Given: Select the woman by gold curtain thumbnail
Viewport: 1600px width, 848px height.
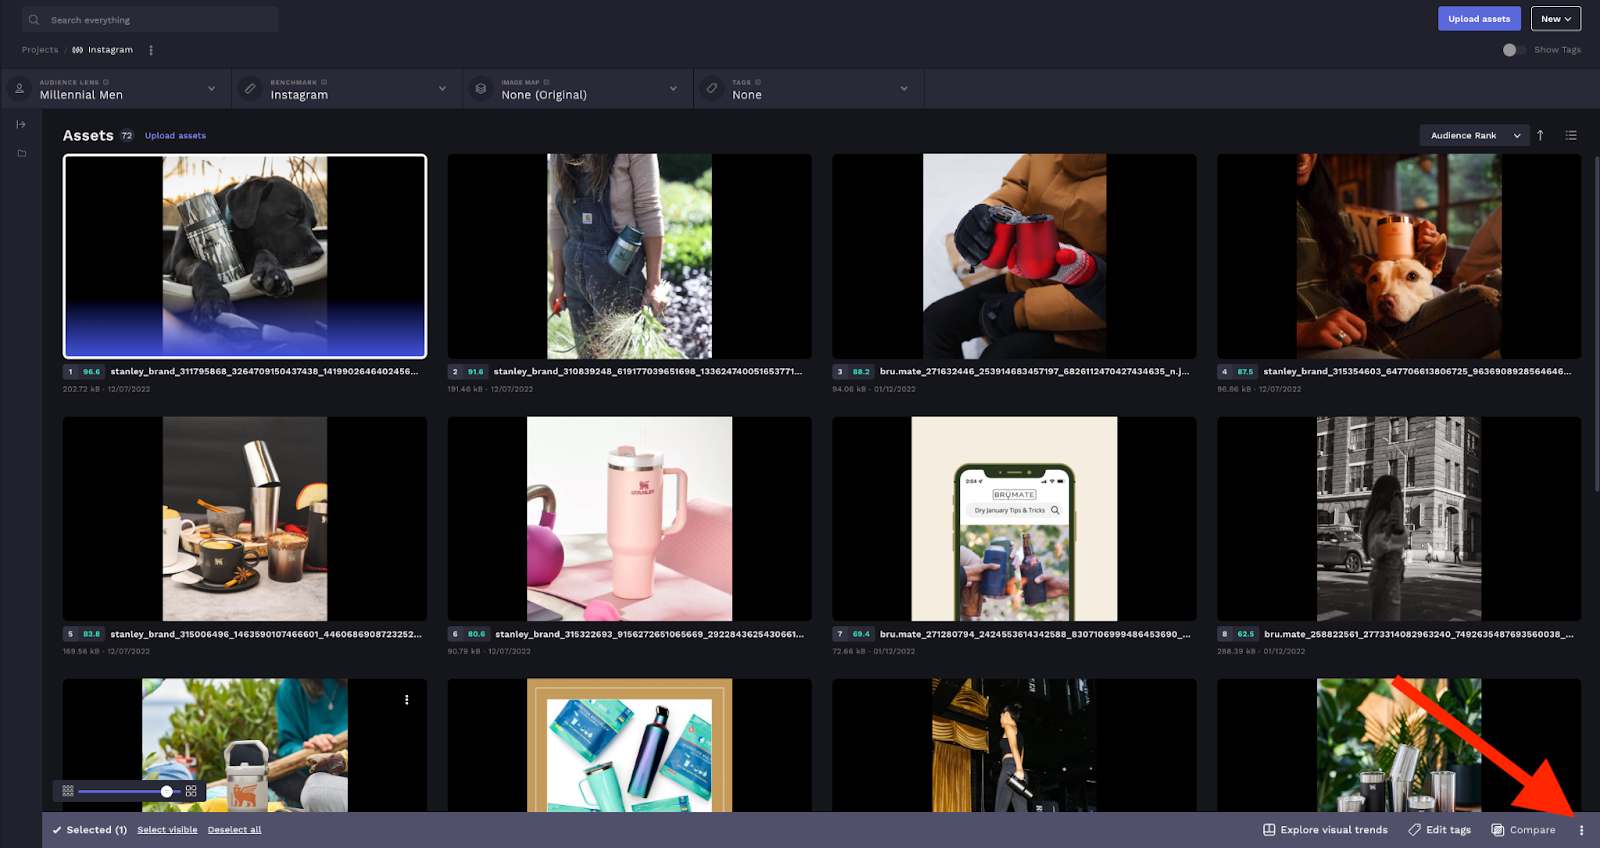Looking at the screenshot, I should [1014, 745].
